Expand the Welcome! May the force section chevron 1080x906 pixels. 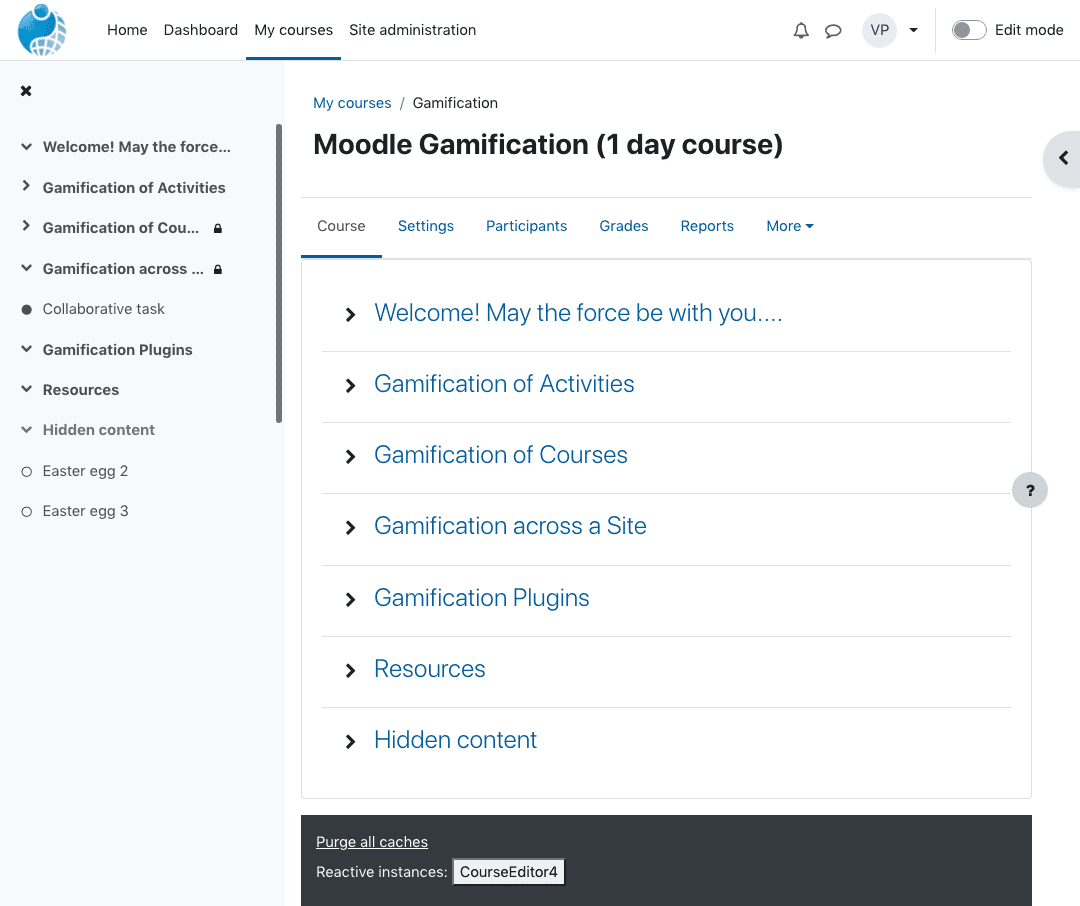pos(351,315)
